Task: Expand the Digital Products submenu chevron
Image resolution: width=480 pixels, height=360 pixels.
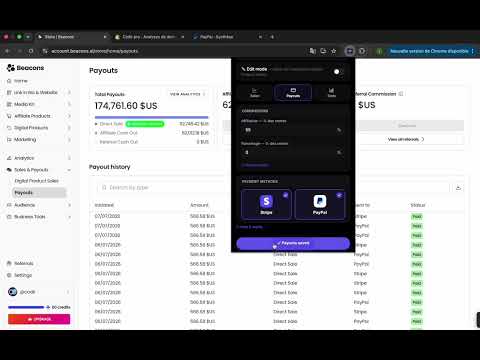Action: tap(69, 128)
